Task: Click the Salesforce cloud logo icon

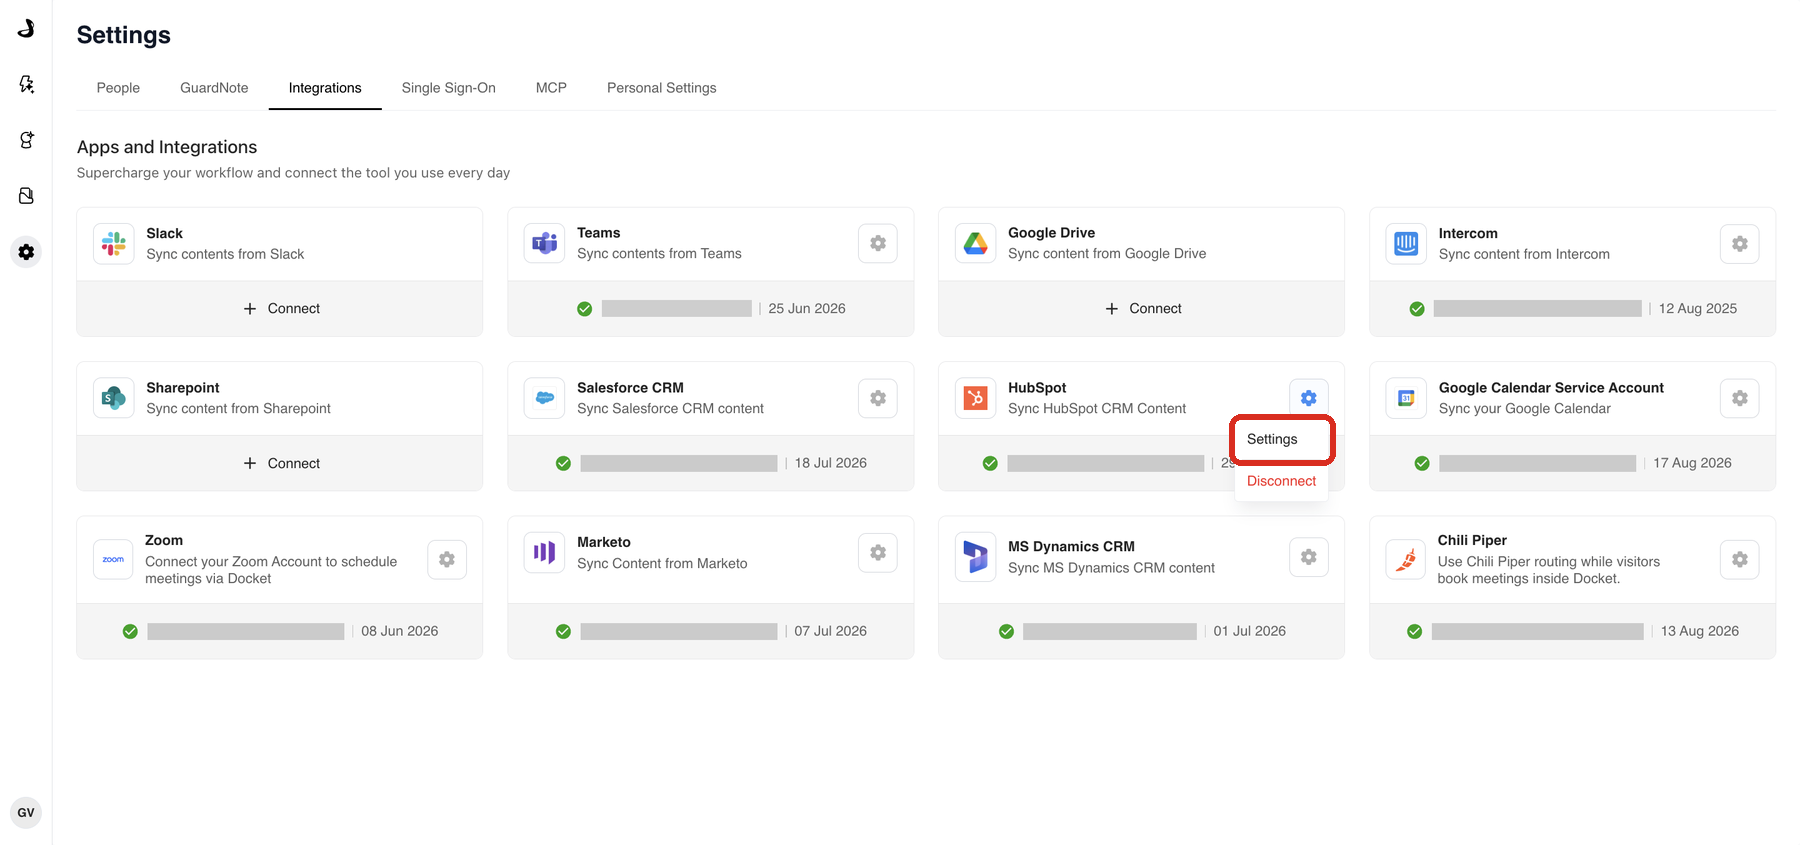Action: (x=545, y=398)
